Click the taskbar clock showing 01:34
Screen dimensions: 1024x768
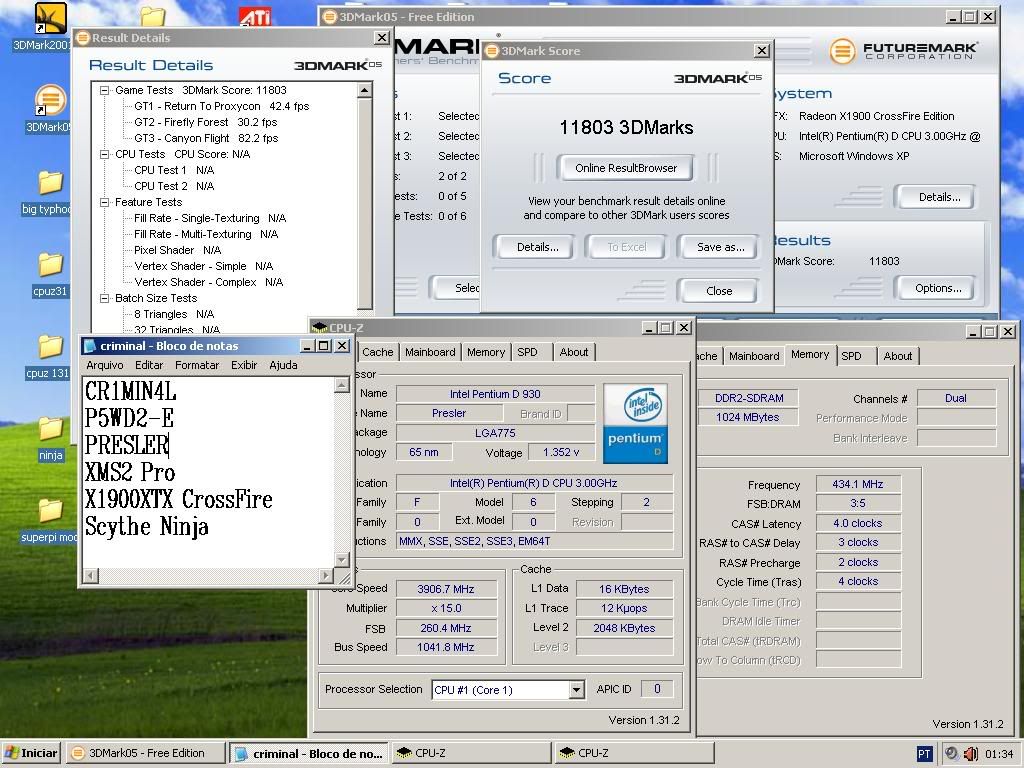tap(999, 754)
